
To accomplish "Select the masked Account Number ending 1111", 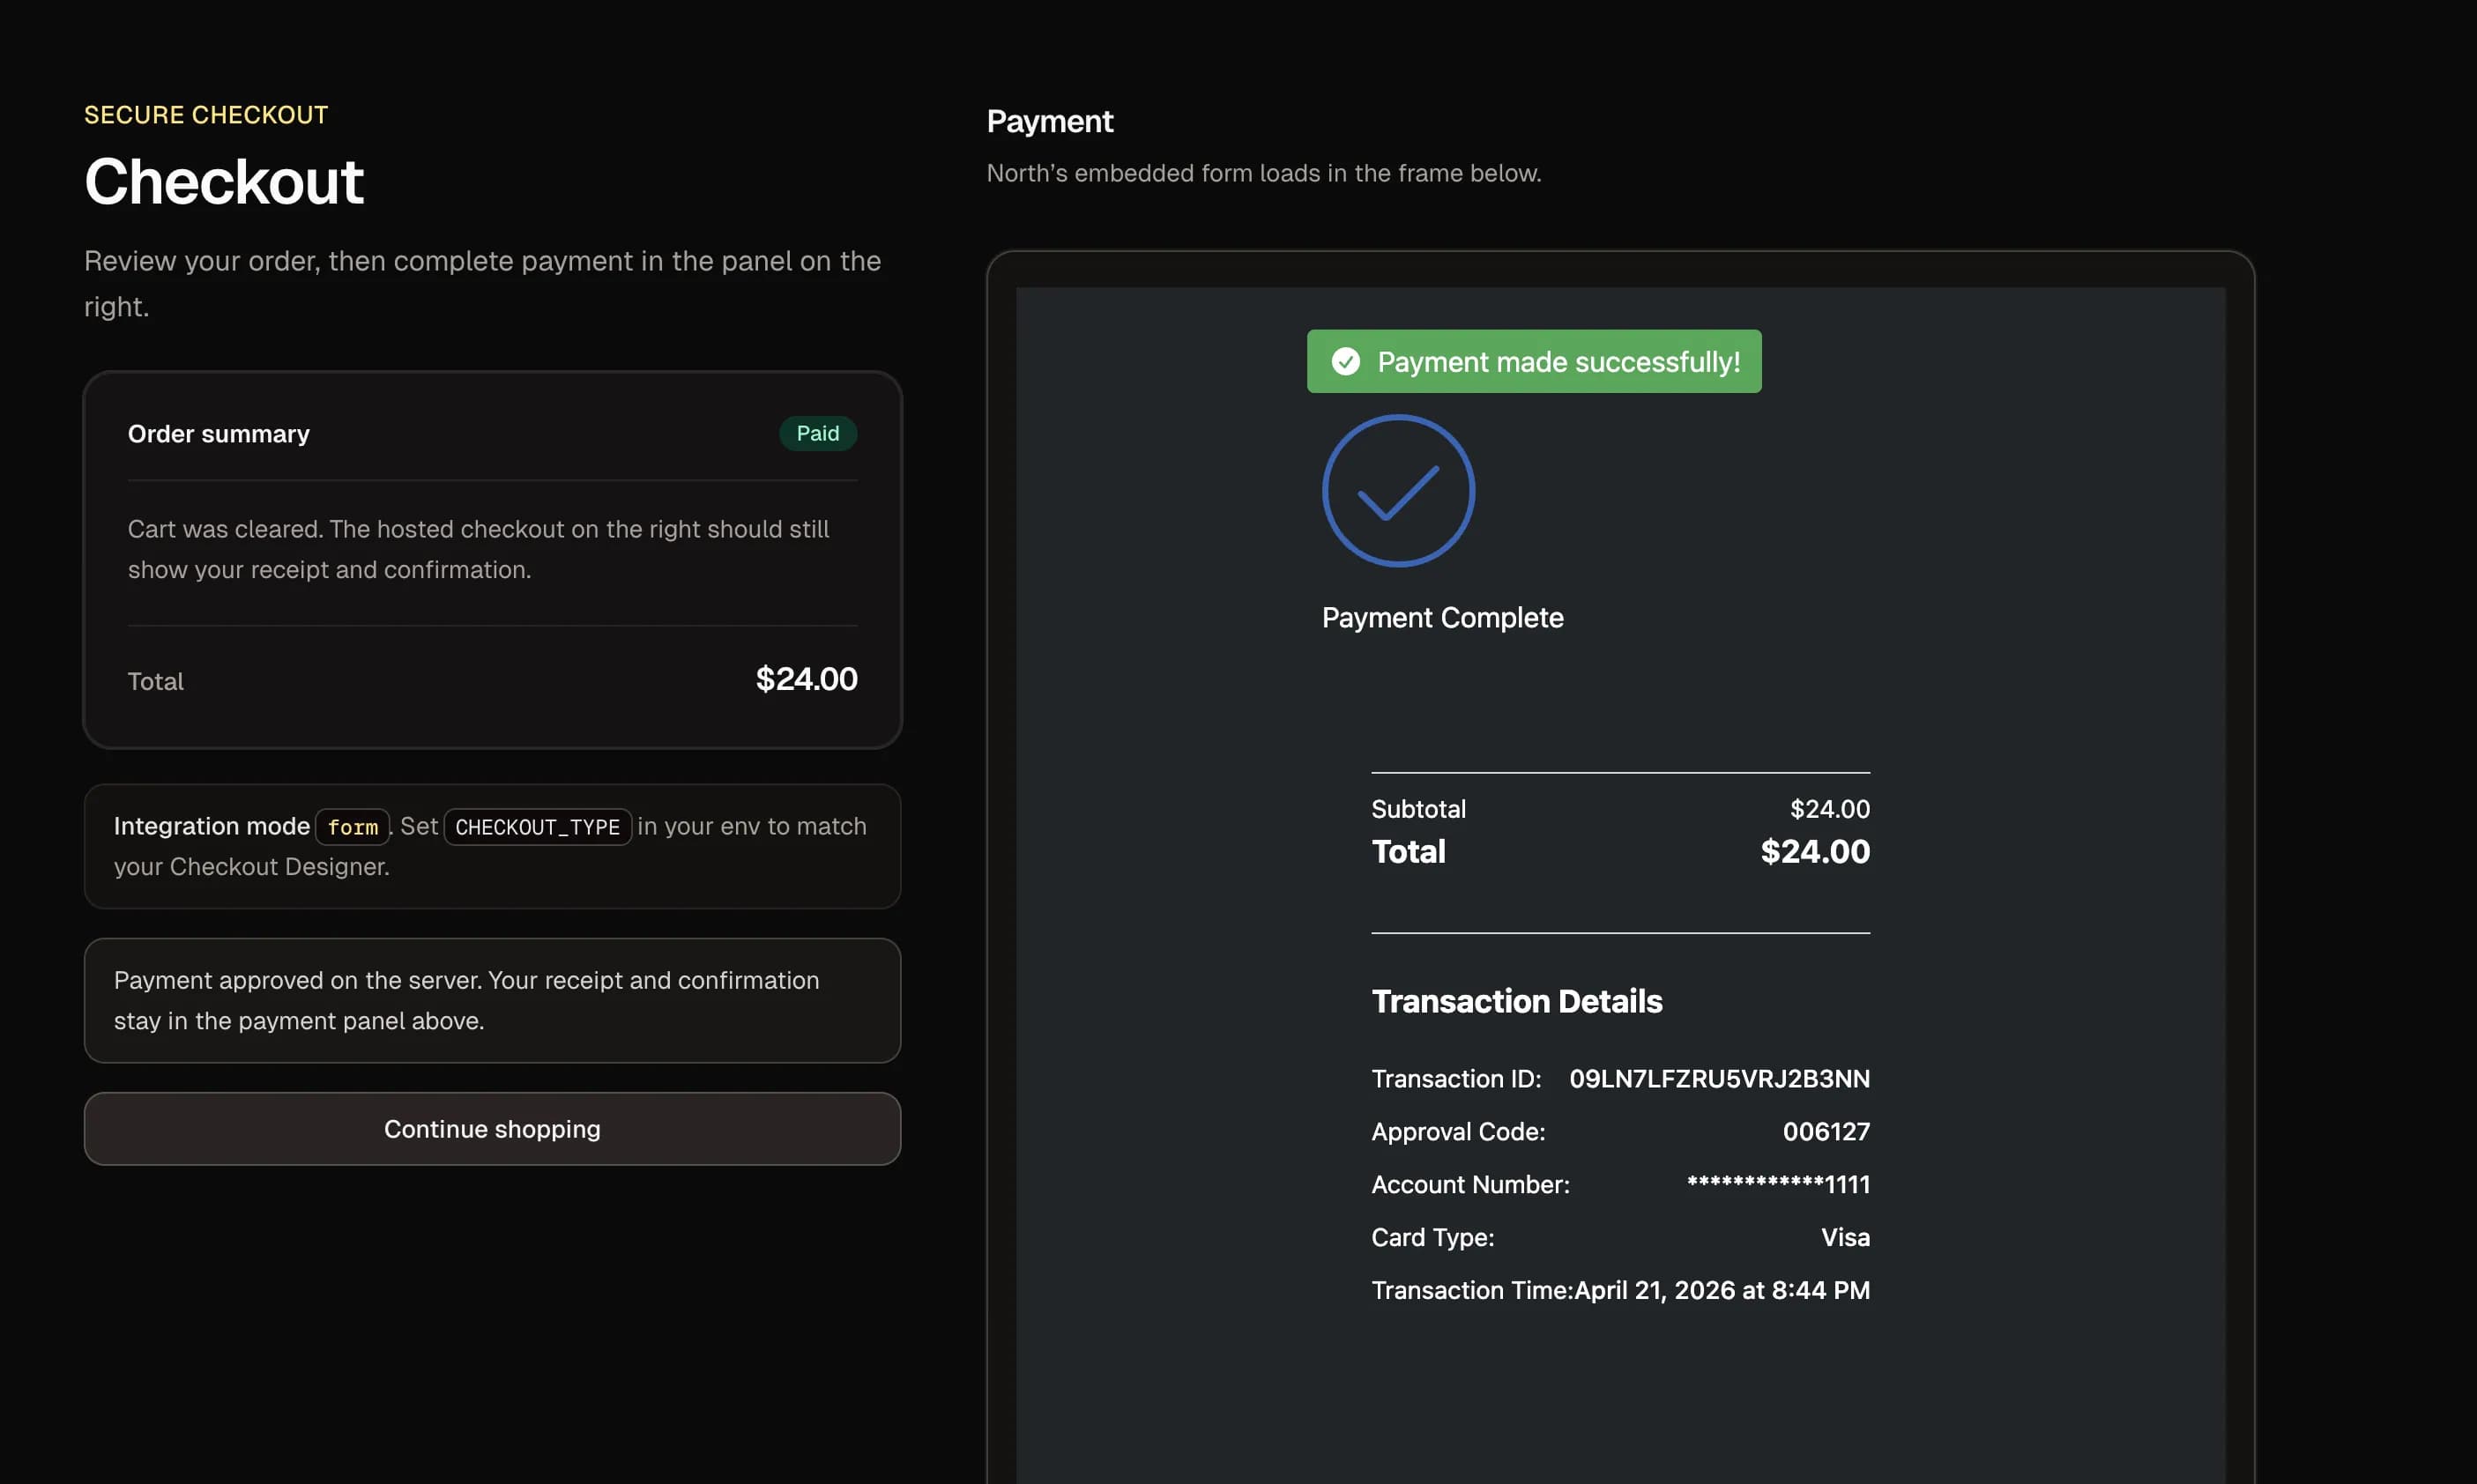I will pos(1778,1184).
